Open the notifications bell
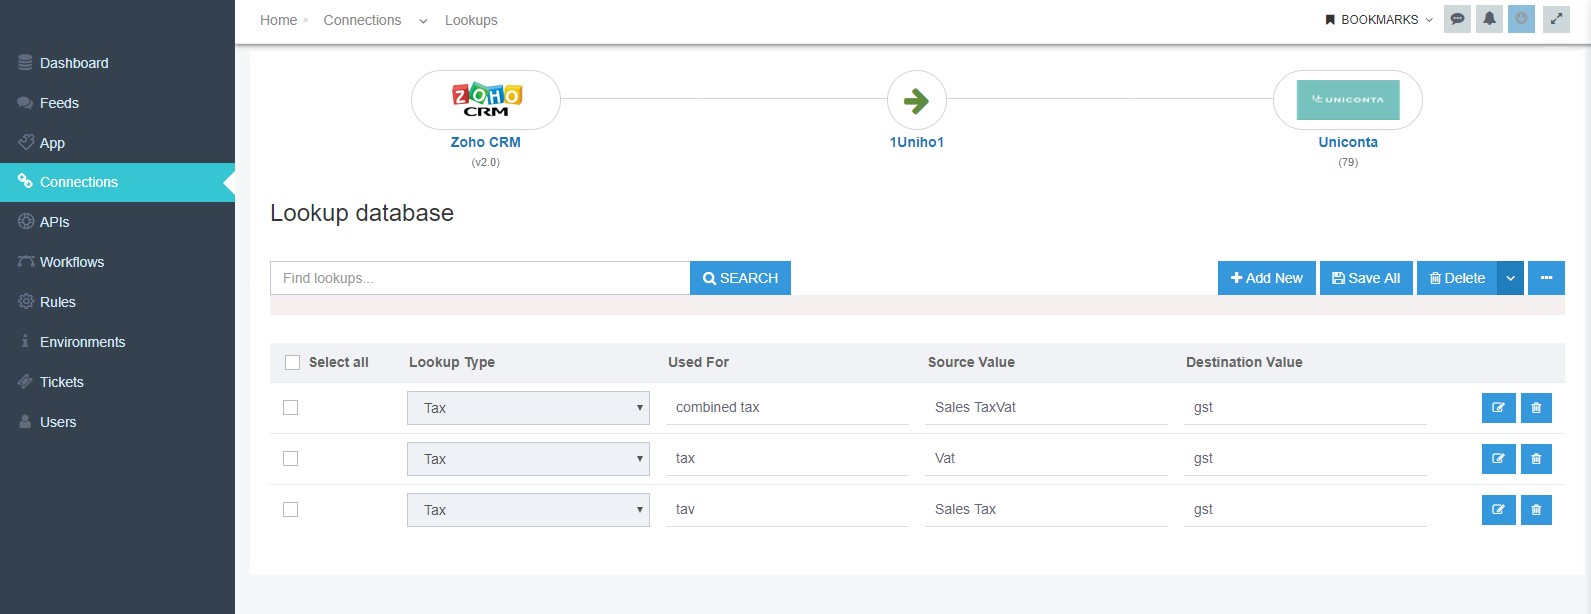The height and width of the screenshot is (614, 1591). (1489, 19)
